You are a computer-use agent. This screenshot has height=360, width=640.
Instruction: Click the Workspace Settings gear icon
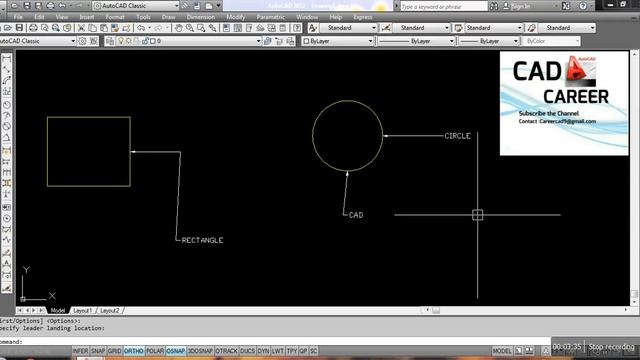(x=82, y=41)
